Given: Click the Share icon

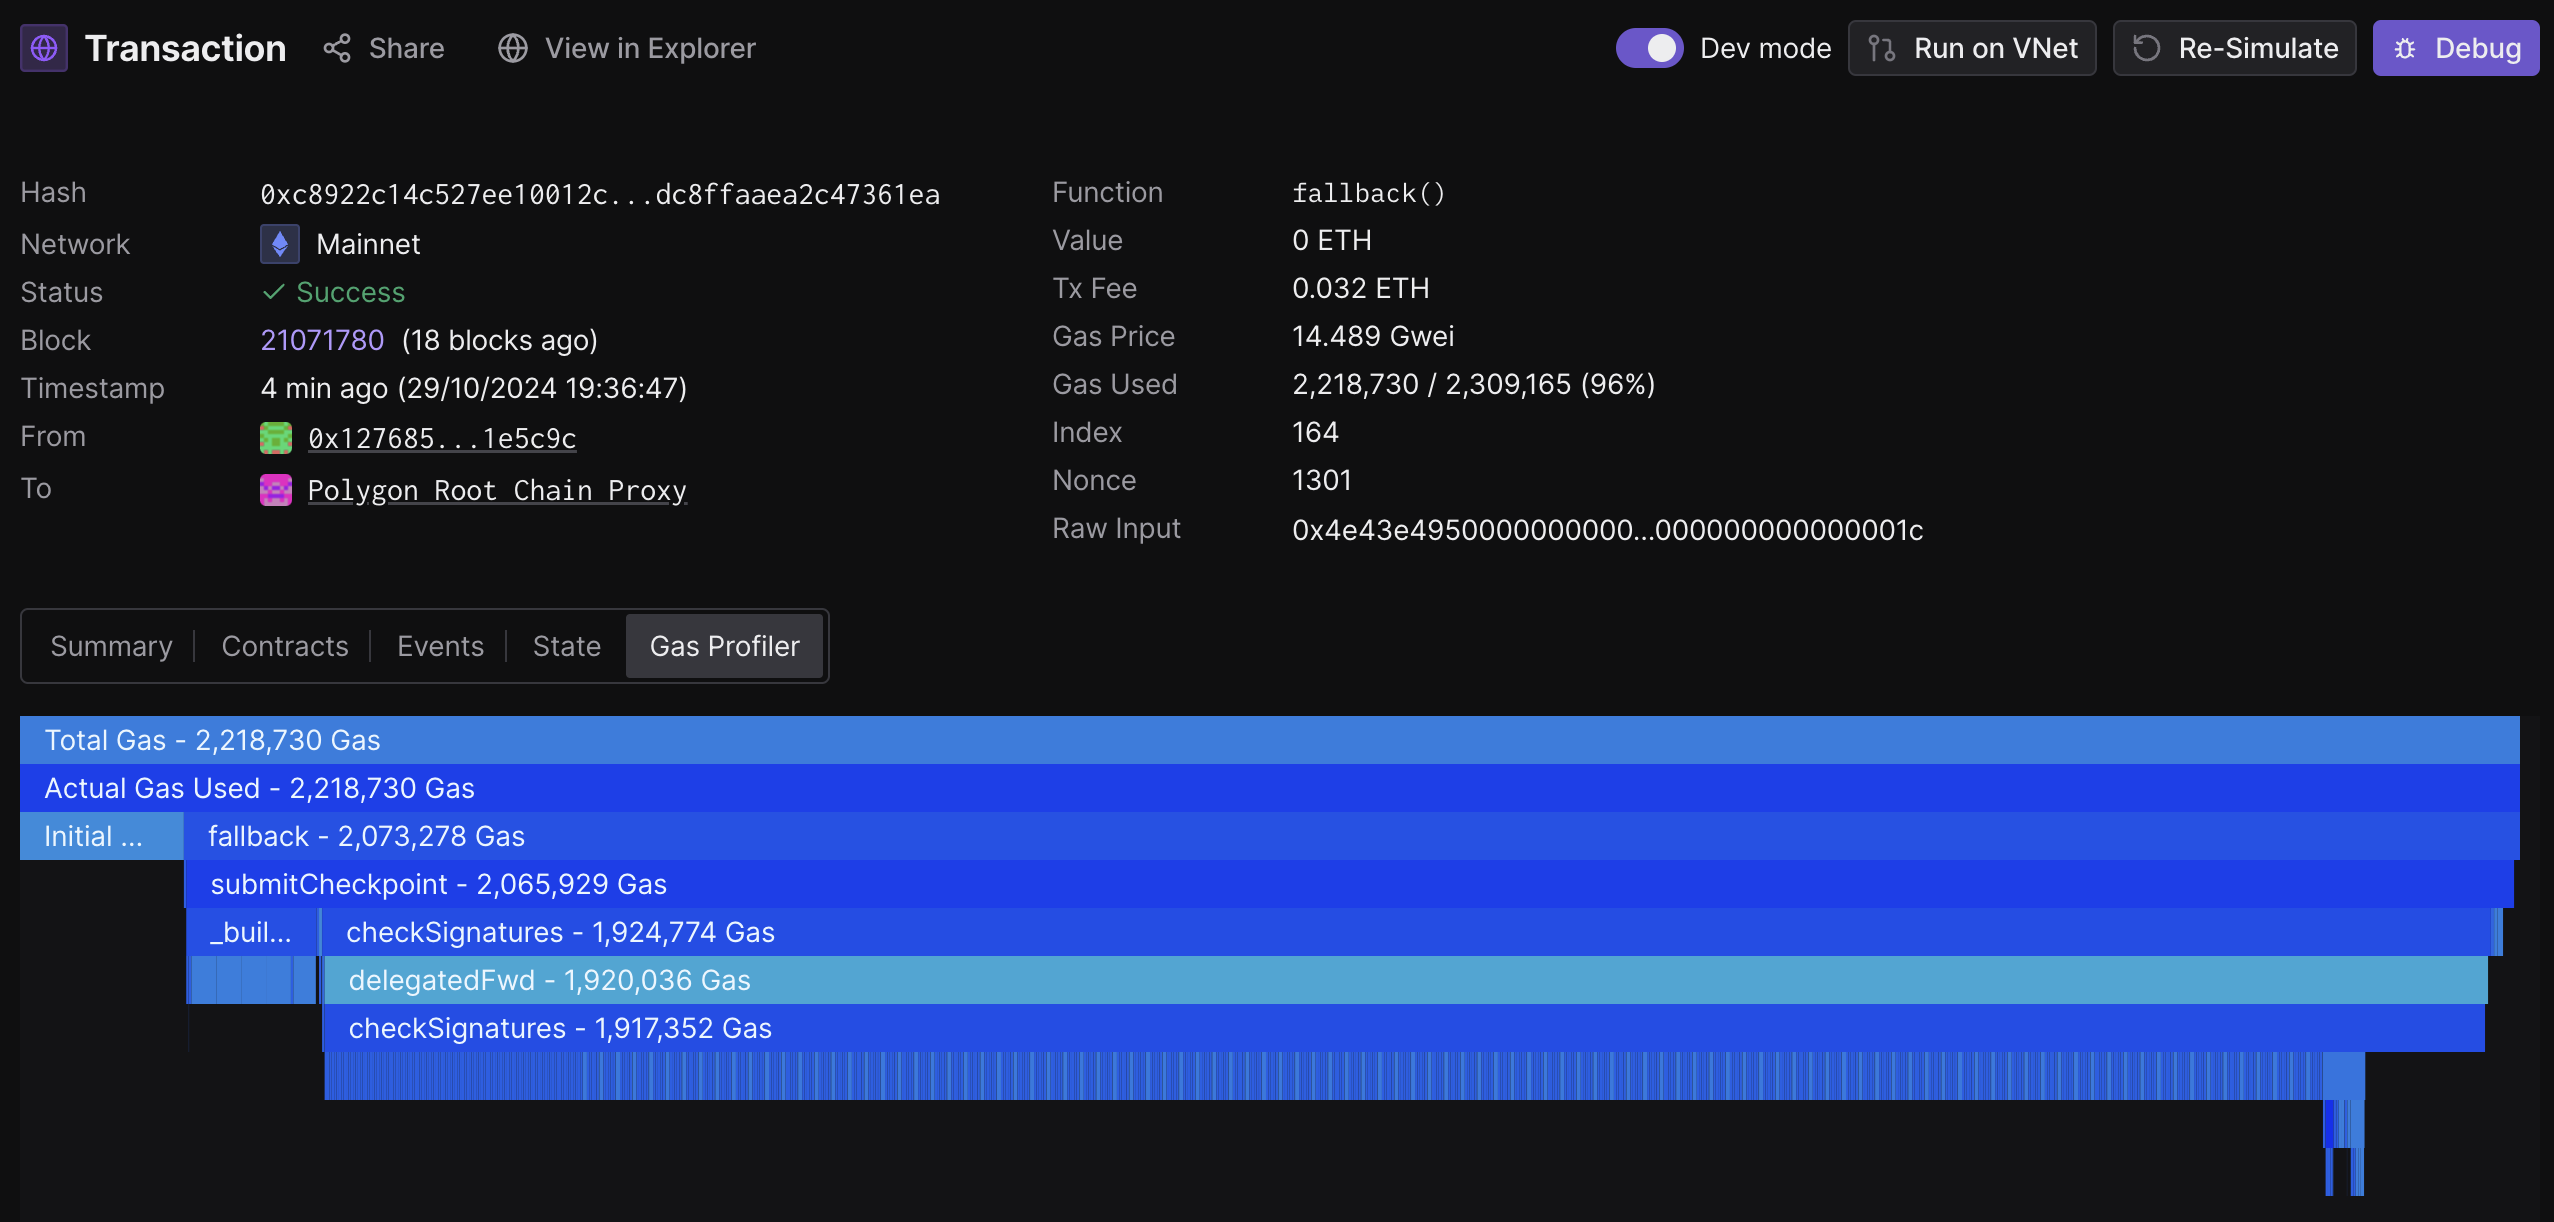Looking at the screenshot, I should tap(337, 48).
